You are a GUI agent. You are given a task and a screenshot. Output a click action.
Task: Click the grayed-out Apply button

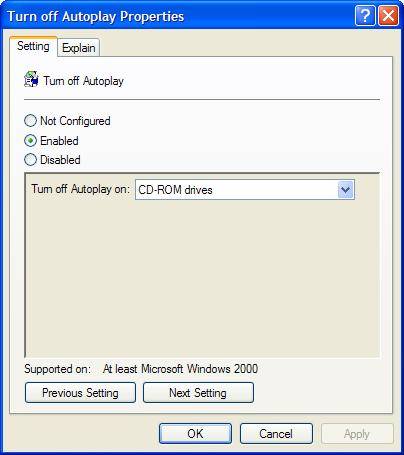pyautogui.click(x=357, y=434)
